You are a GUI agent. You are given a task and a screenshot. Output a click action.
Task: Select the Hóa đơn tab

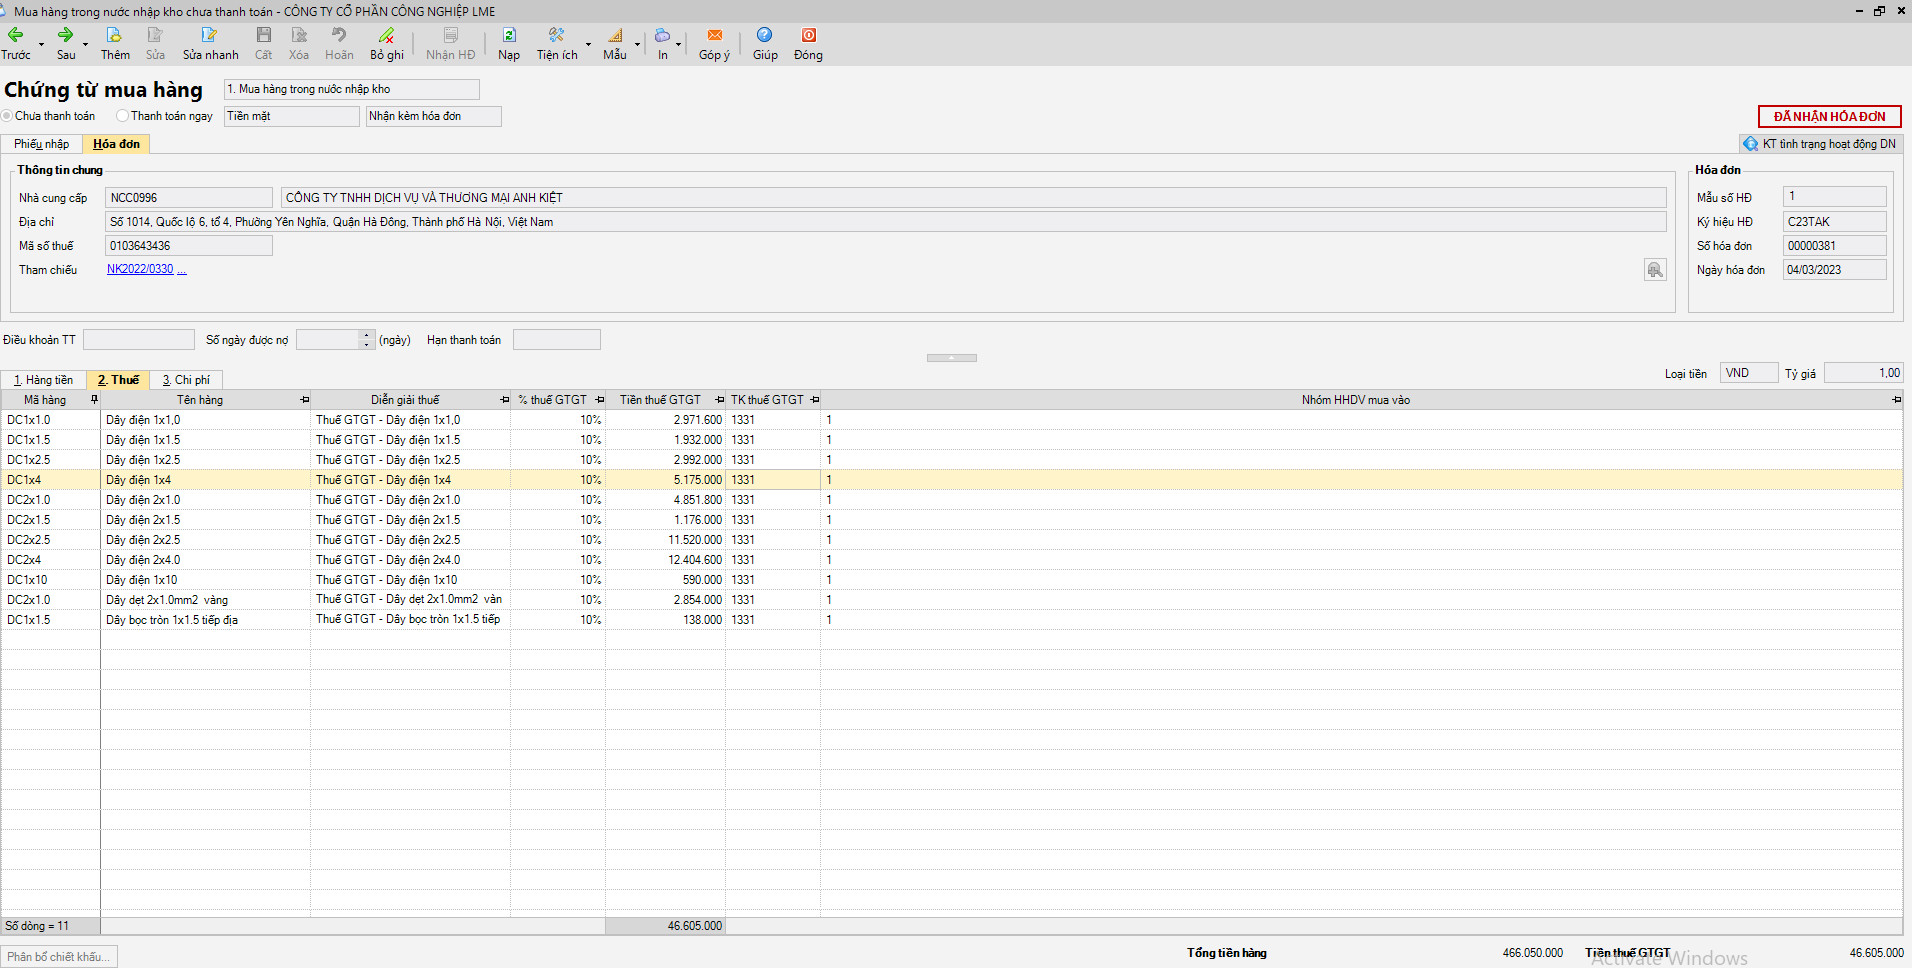[116, 144]
